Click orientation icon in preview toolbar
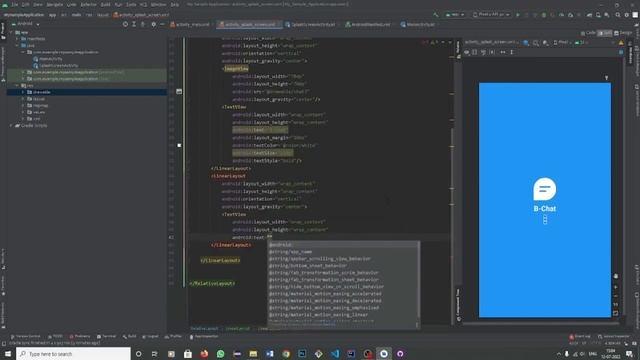The image size is (640, 360). (x=536, y=42)
